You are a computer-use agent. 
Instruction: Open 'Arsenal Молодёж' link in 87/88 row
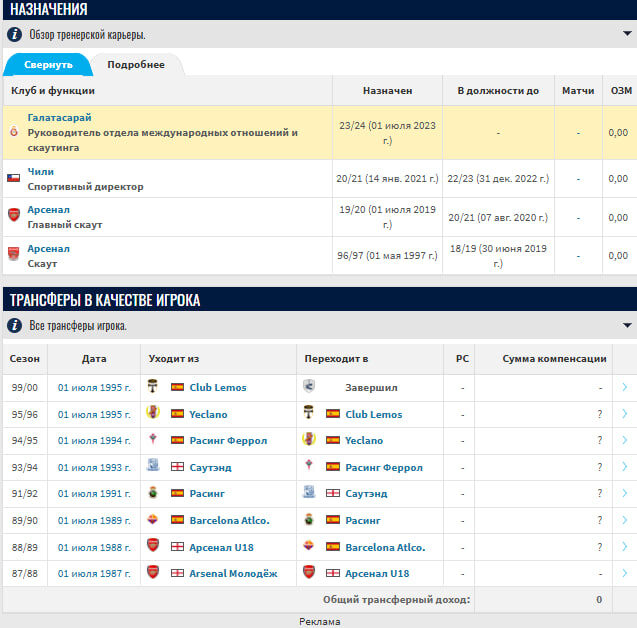(x=233, y=573)
